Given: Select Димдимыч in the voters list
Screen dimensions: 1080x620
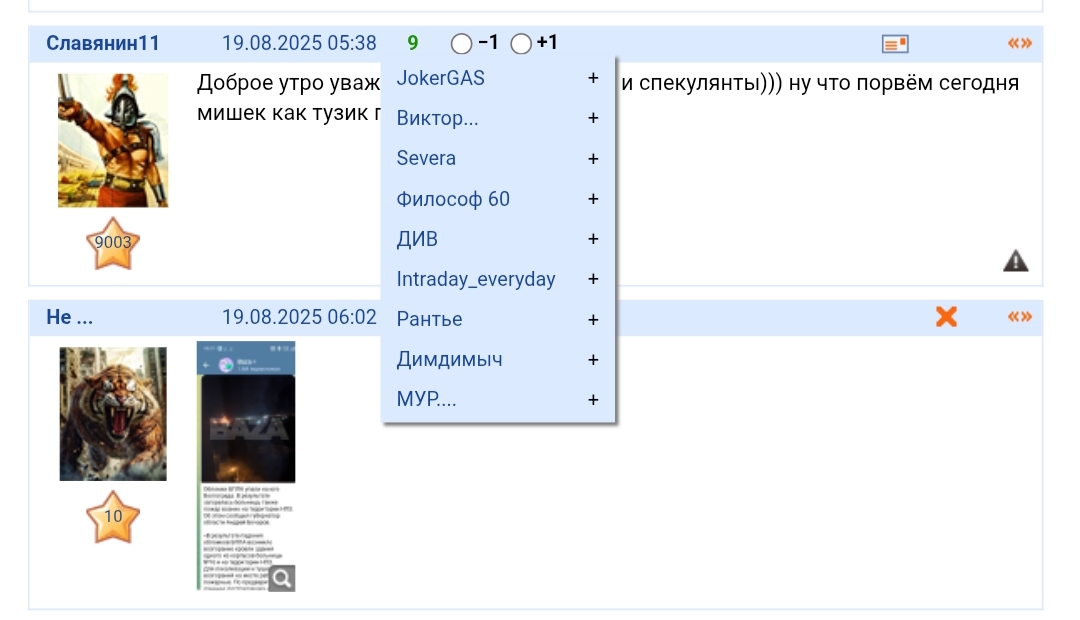Looking at the screenshot, I should point(449,360).
